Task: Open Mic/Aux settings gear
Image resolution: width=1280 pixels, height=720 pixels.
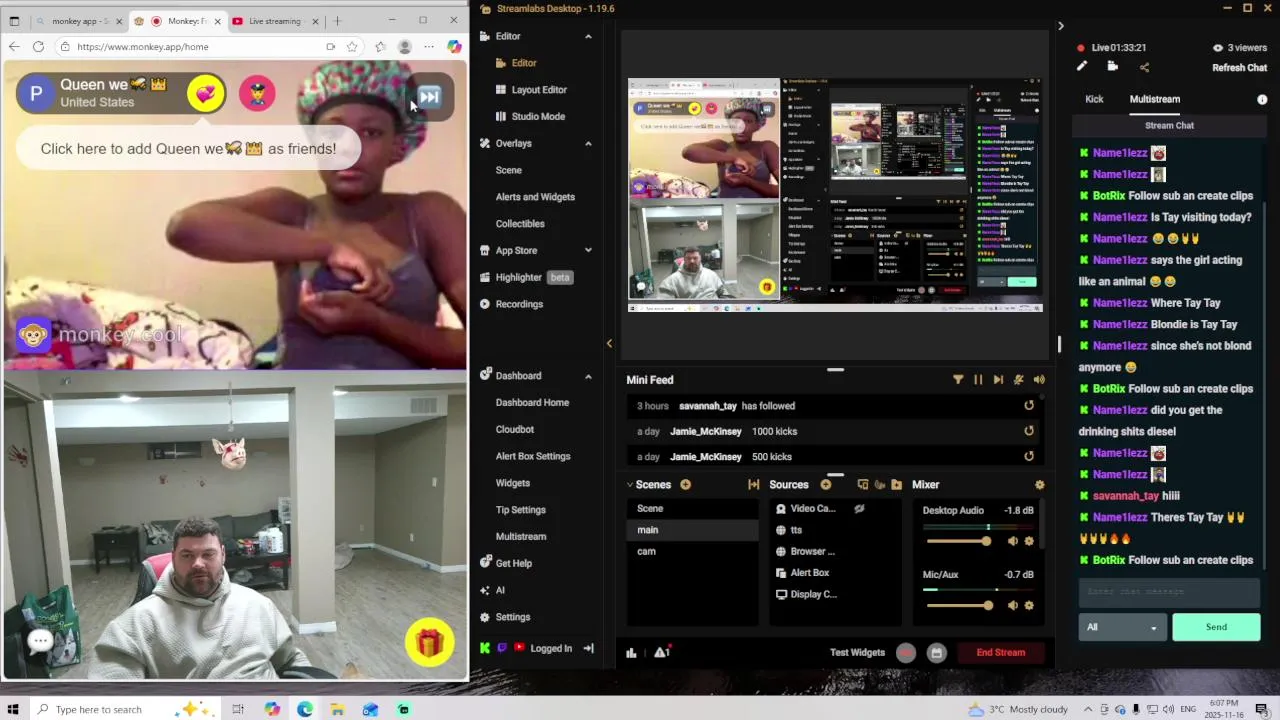Action: (x=1029, y=605)
